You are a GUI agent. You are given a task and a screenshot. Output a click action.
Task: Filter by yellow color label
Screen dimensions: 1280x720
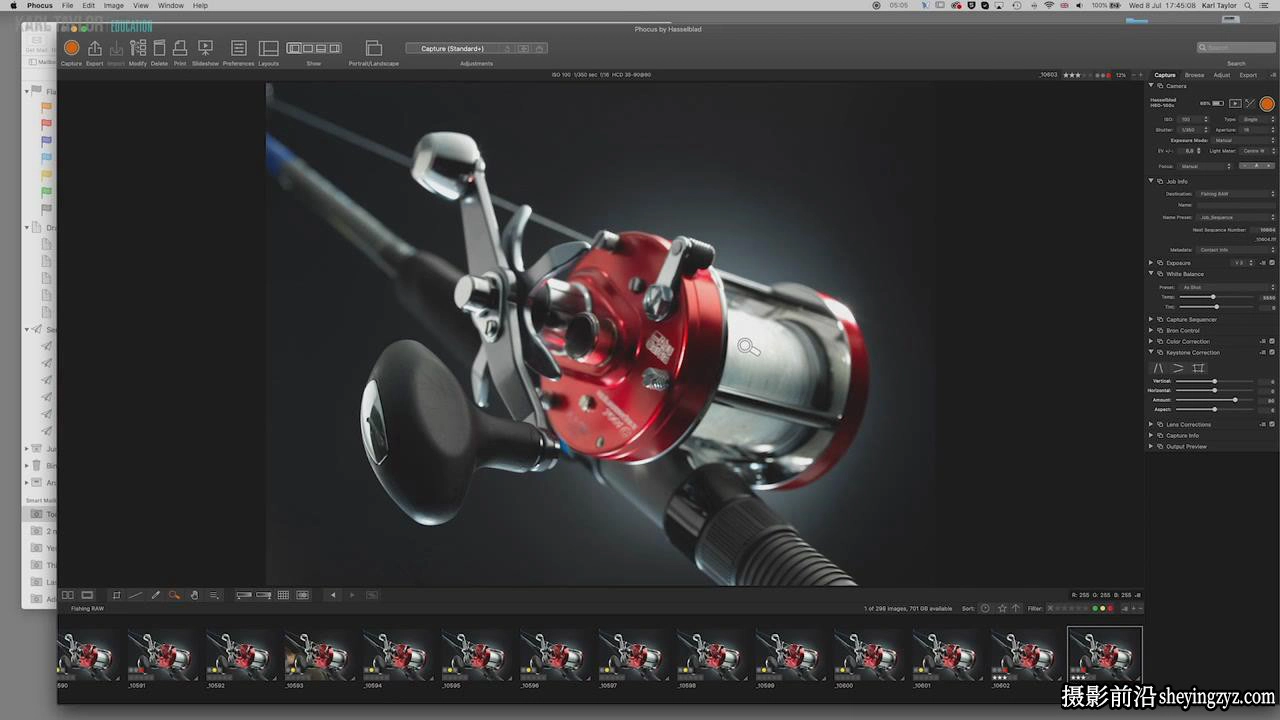click(1102, 608)
